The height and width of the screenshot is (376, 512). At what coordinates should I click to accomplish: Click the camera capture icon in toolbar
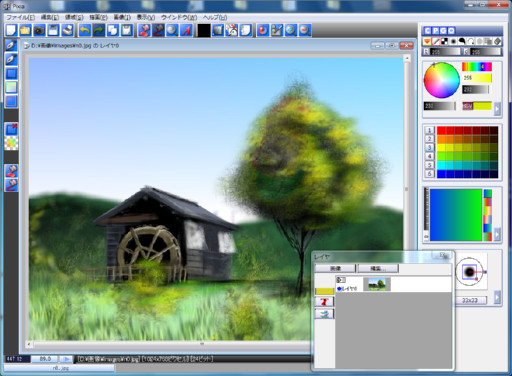pyautogui.click(x=39, y=30)
